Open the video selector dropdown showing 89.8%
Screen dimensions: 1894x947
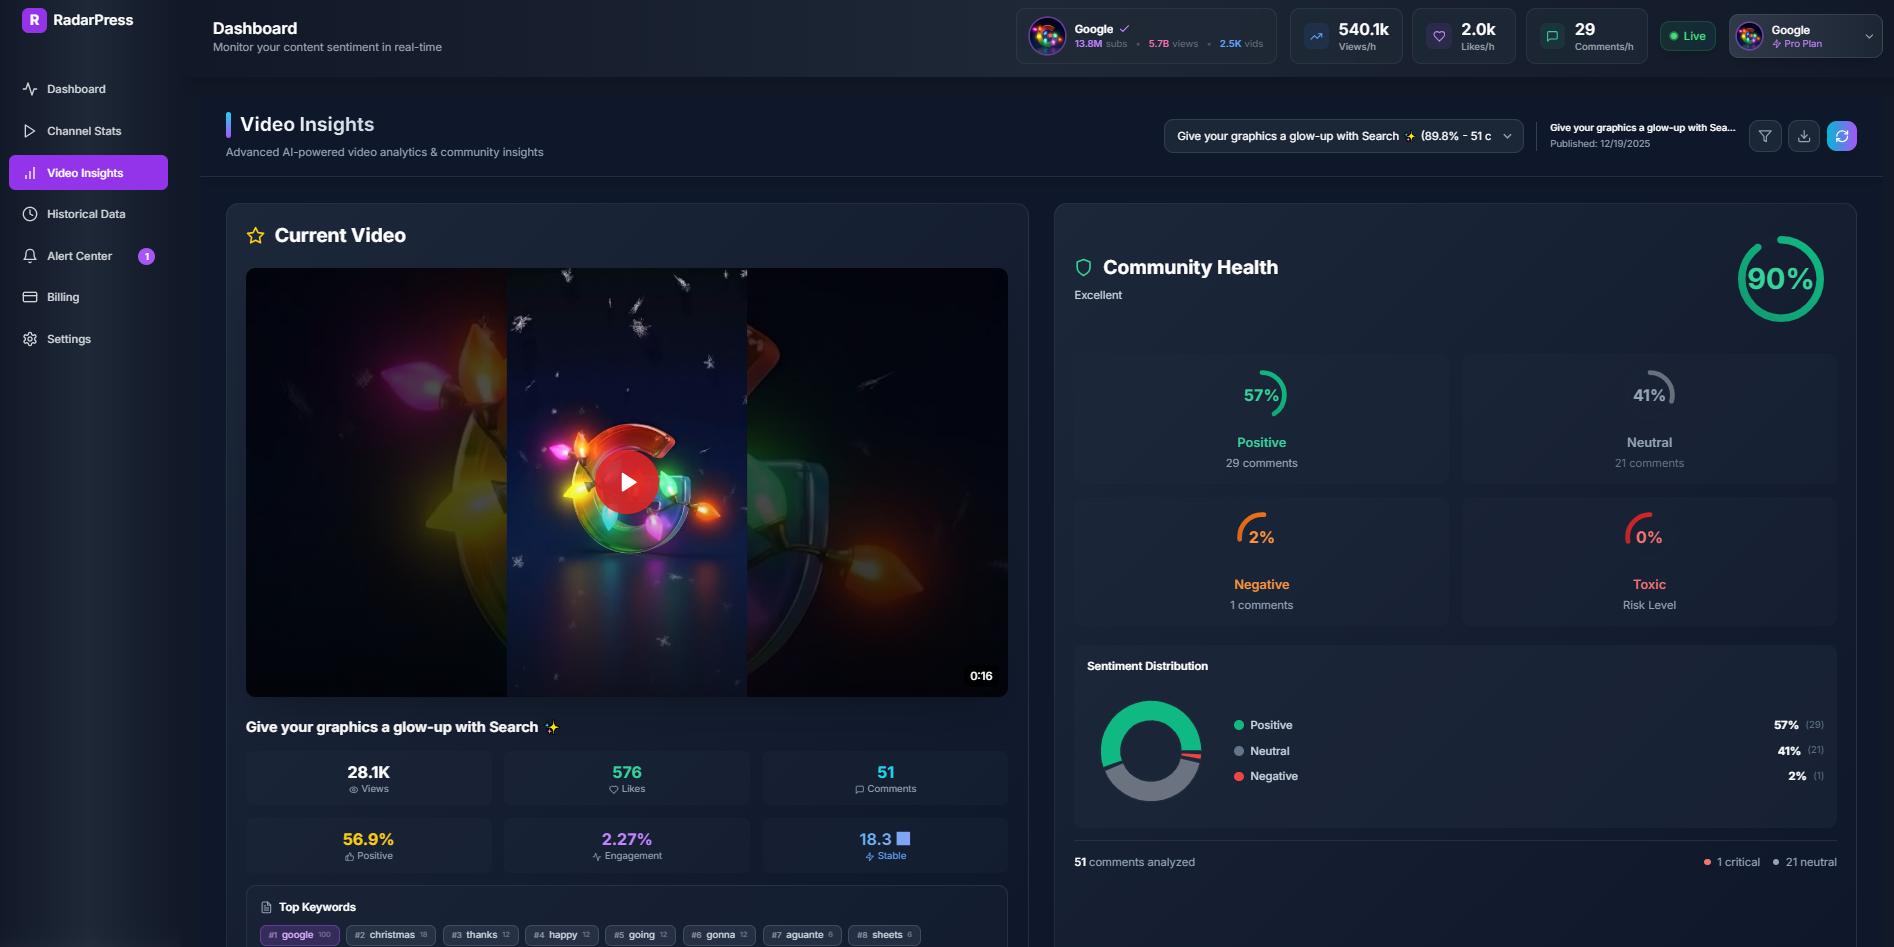1343,136
